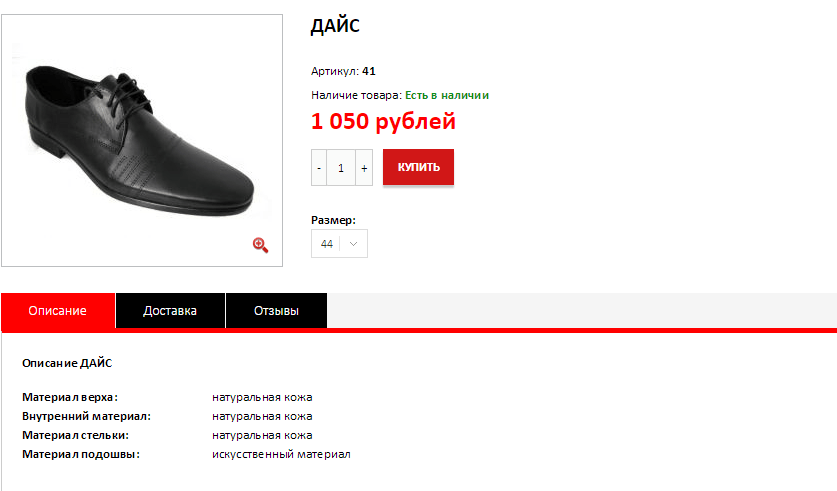Screen dimensions: 837x491
Task: Select the Описание tab
Action: tap(58, 311)
